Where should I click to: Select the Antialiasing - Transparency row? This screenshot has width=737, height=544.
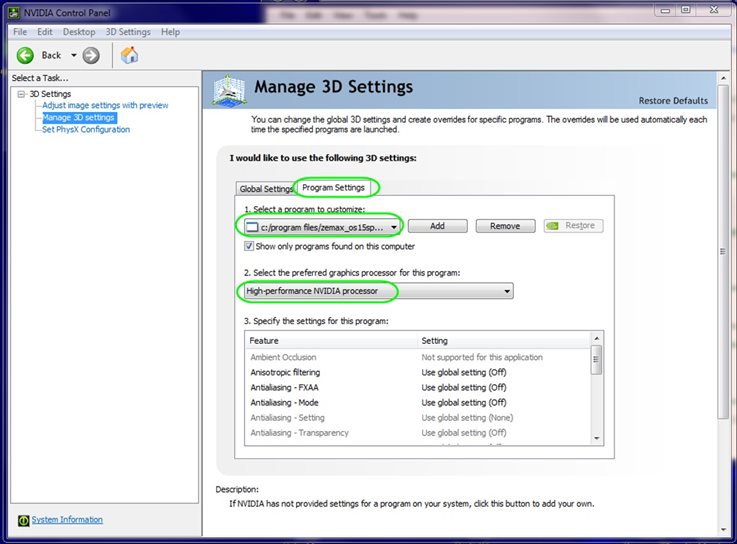coord(417,433)
